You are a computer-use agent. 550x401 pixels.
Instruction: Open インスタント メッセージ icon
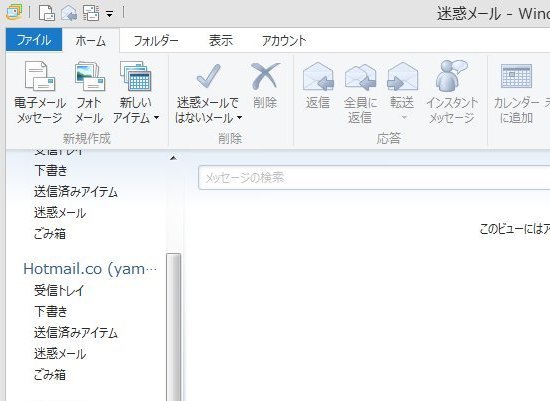[x=452, y=75]
